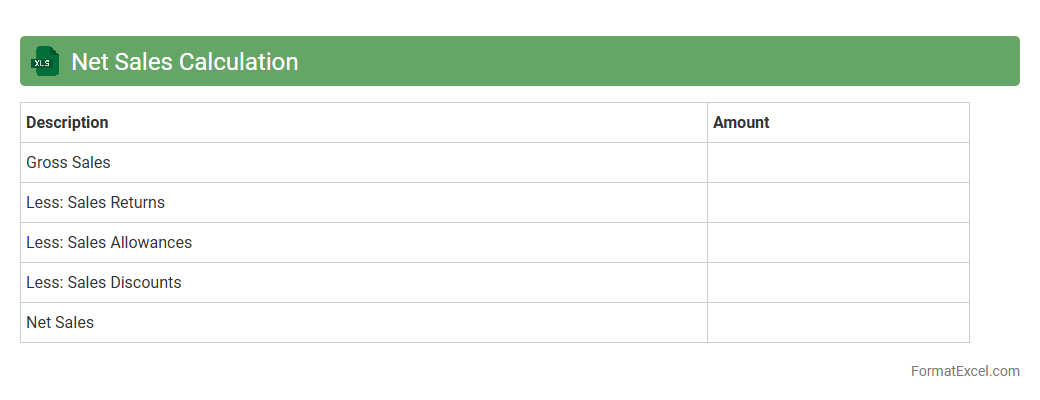Click empty space right of Gross Sales text
This screenshot has width=1040, height=400.
click(x=400, y=163)
